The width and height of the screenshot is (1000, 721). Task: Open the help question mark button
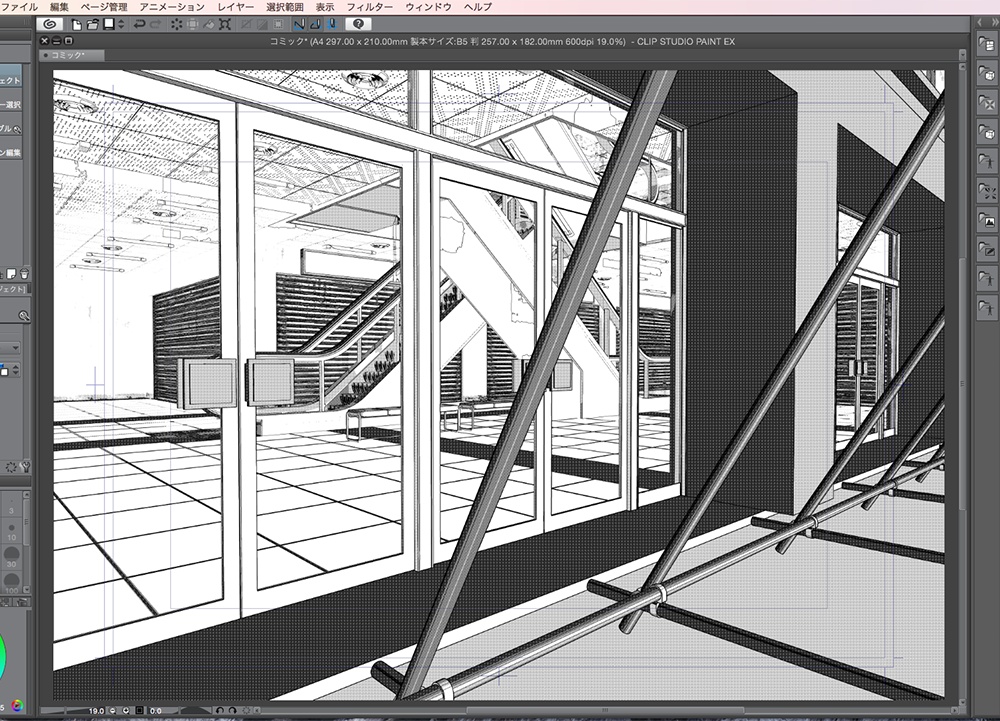[x=358, y=24]
